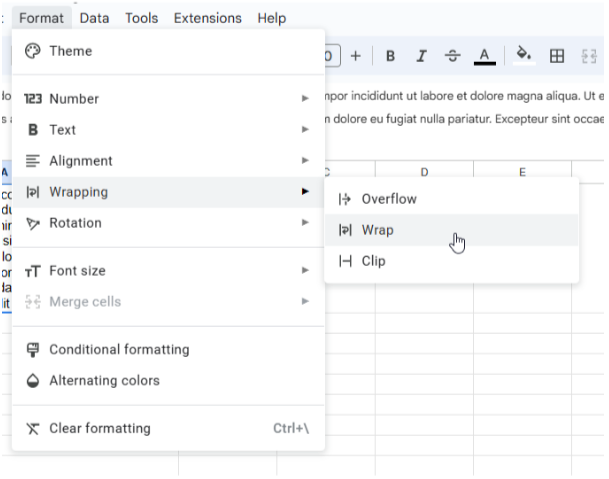Screen dimensions: 609x479
Task: Click the 123 Number icon
Action: coord(33,99)
